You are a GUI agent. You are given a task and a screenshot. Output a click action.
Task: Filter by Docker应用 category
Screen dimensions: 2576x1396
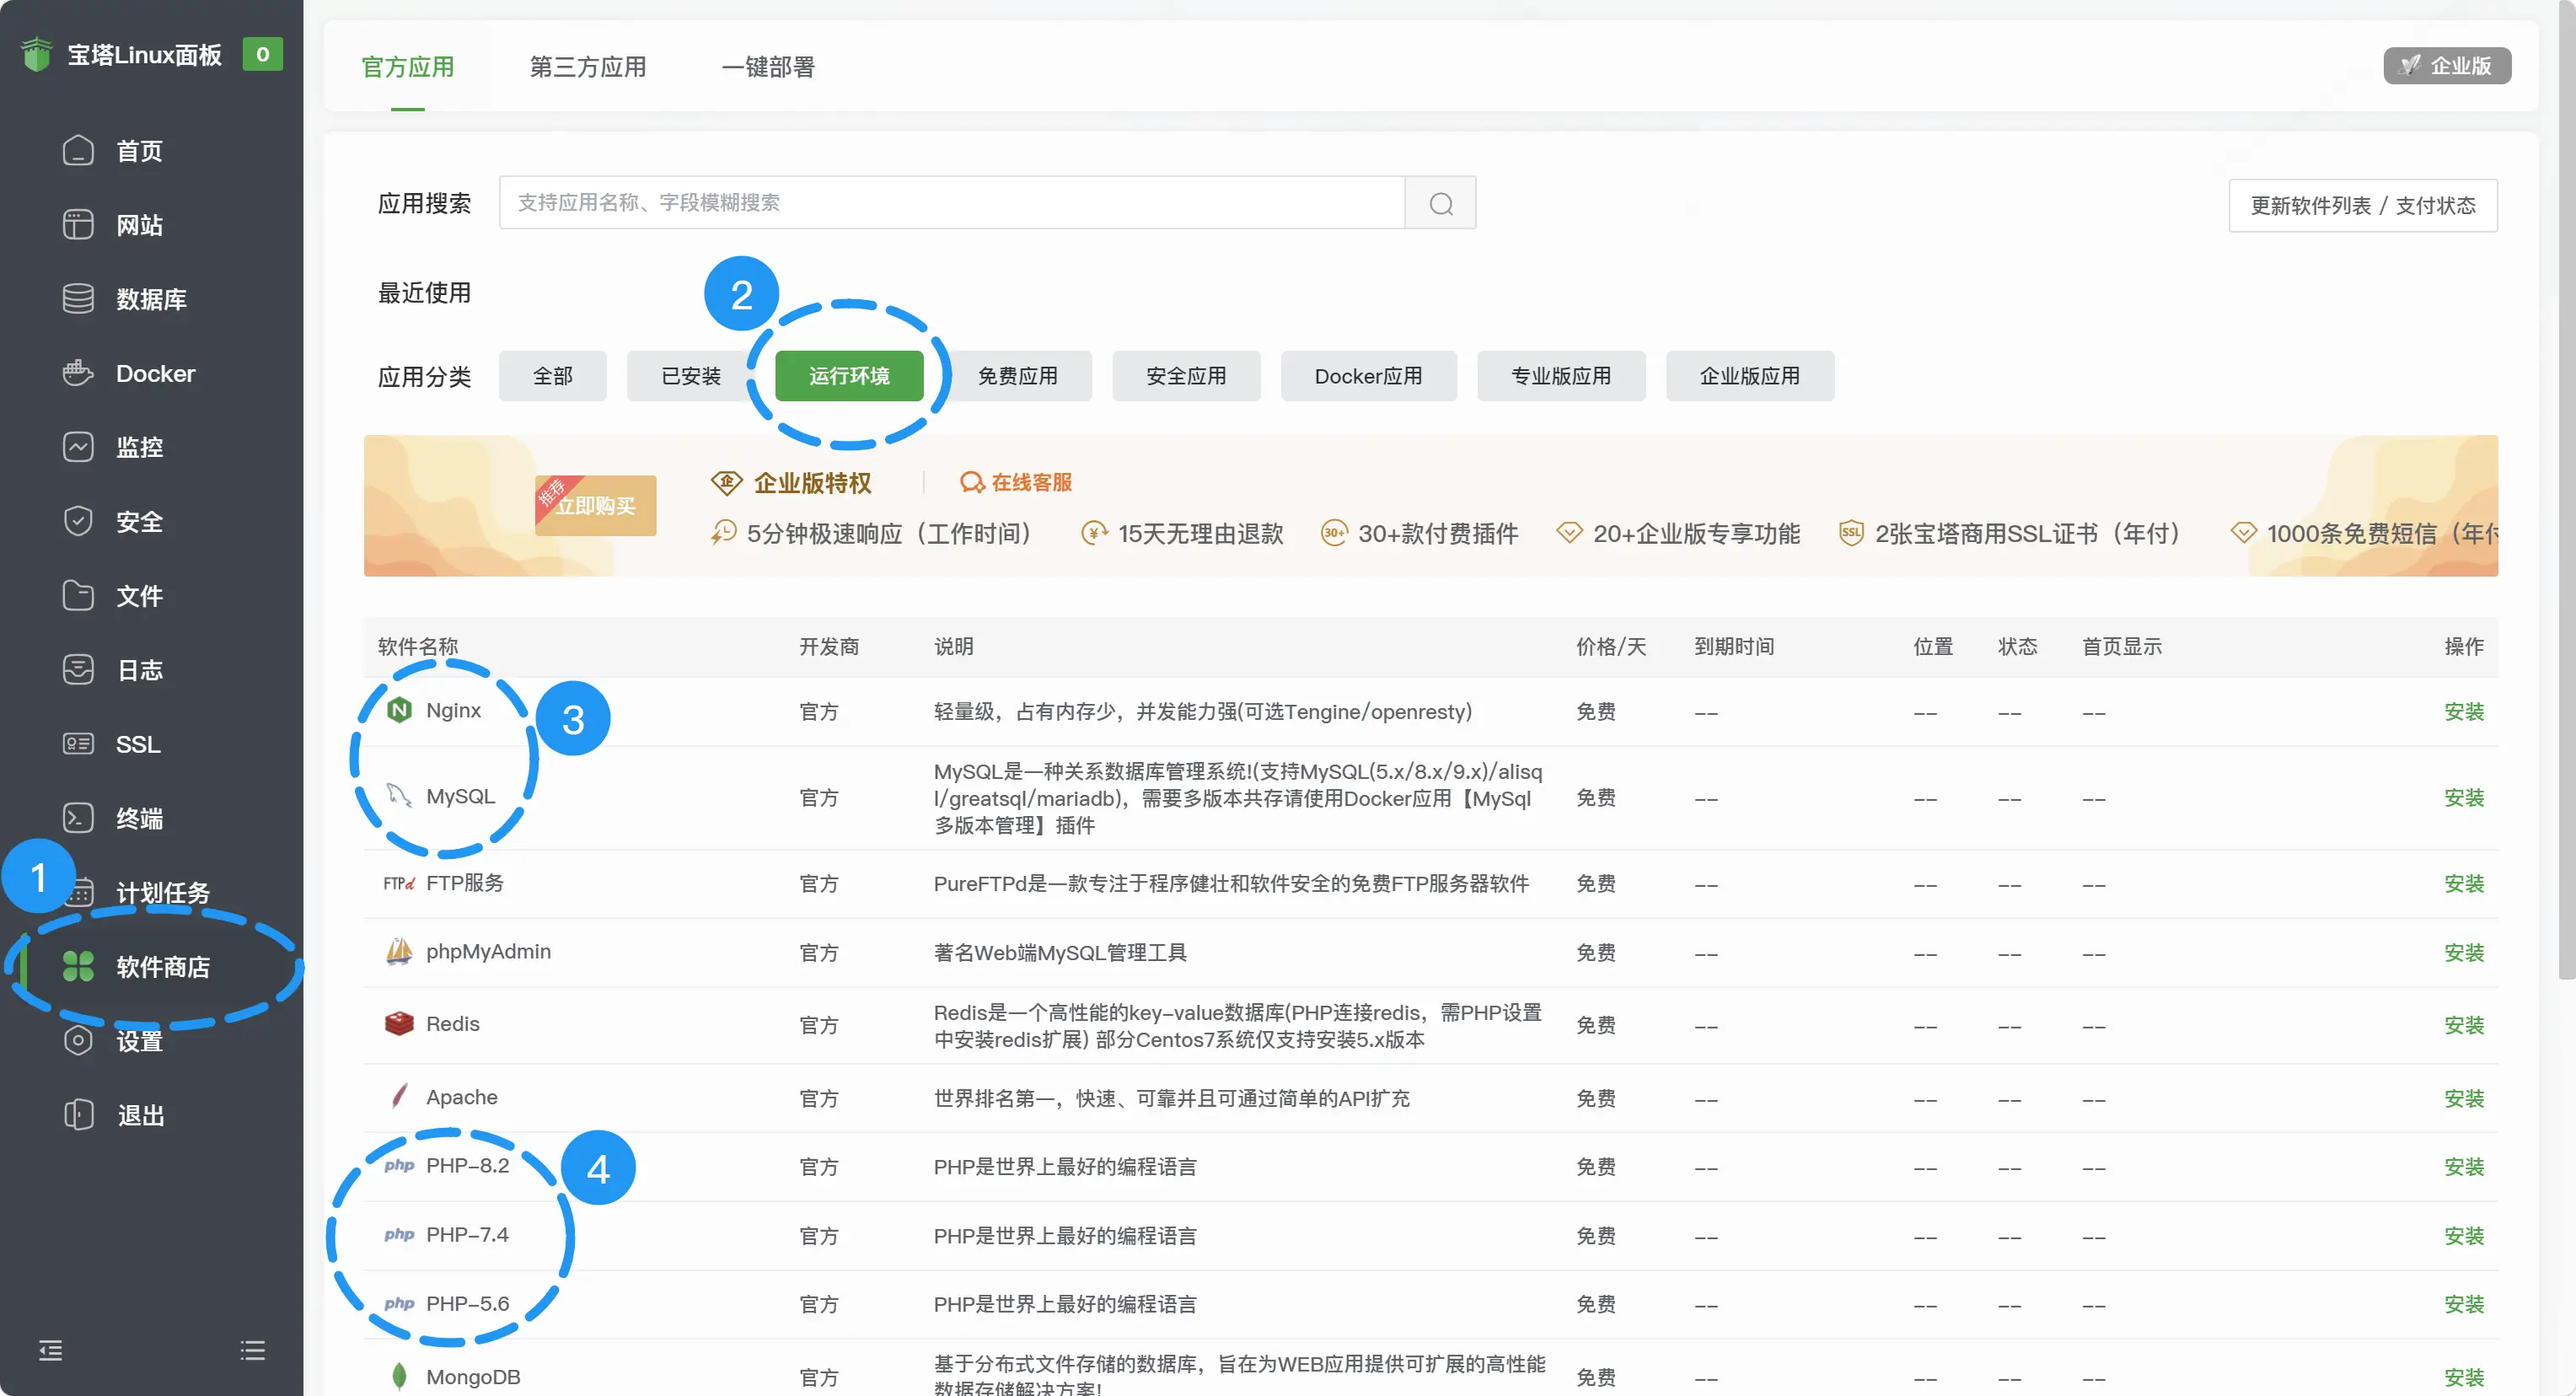(1369, 376)
